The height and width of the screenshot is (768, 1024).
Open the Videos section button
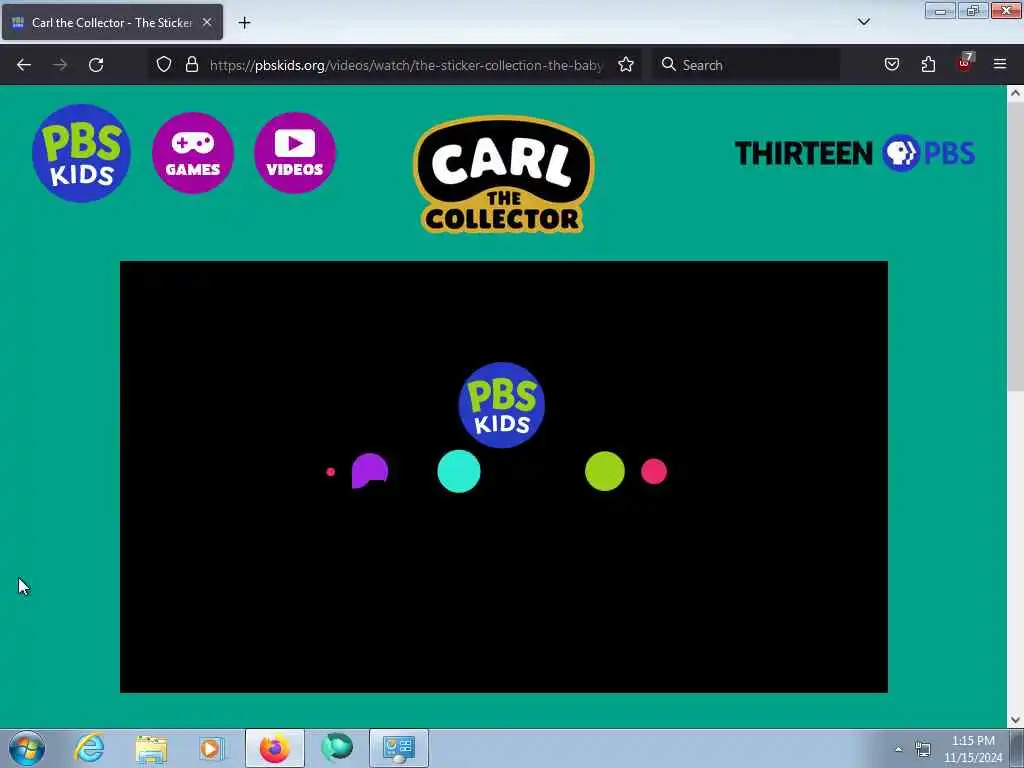pyautogui.click(x=295, y=153)
